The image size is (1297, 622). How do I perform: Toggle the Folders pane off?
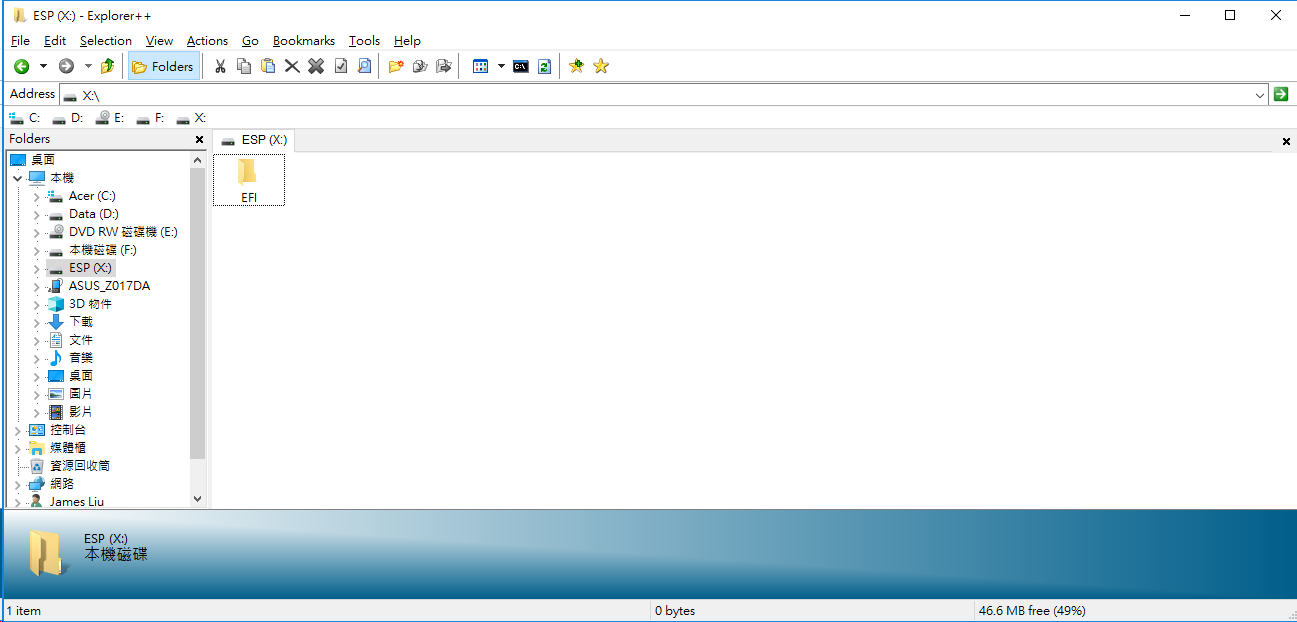click(x=163, y=66)
